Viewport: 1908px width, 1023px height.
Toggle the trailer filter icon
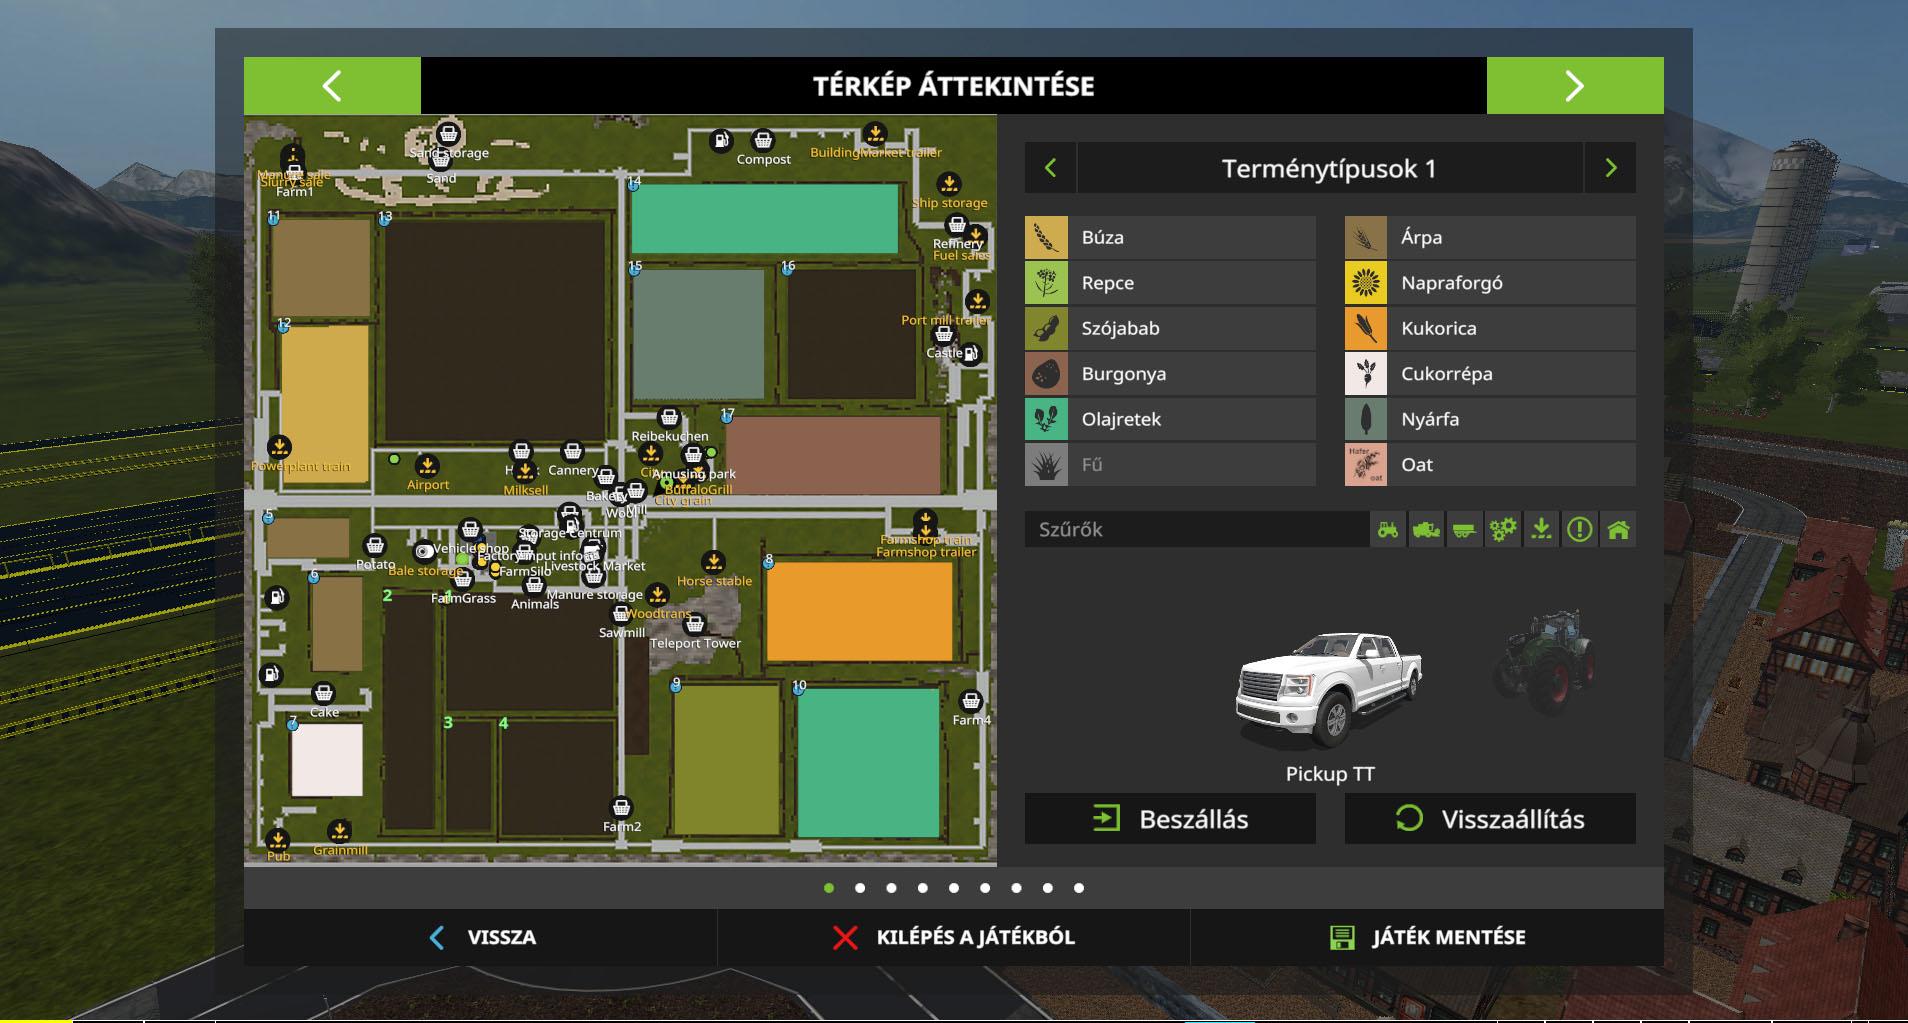tap(1464, 530)
